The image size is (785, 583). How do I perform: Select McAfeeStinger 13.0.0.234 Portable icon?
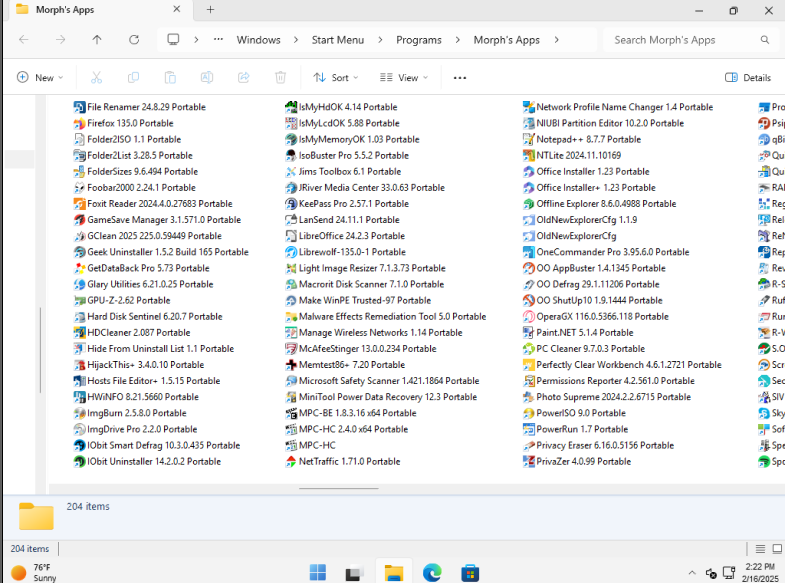click(291, 349)
